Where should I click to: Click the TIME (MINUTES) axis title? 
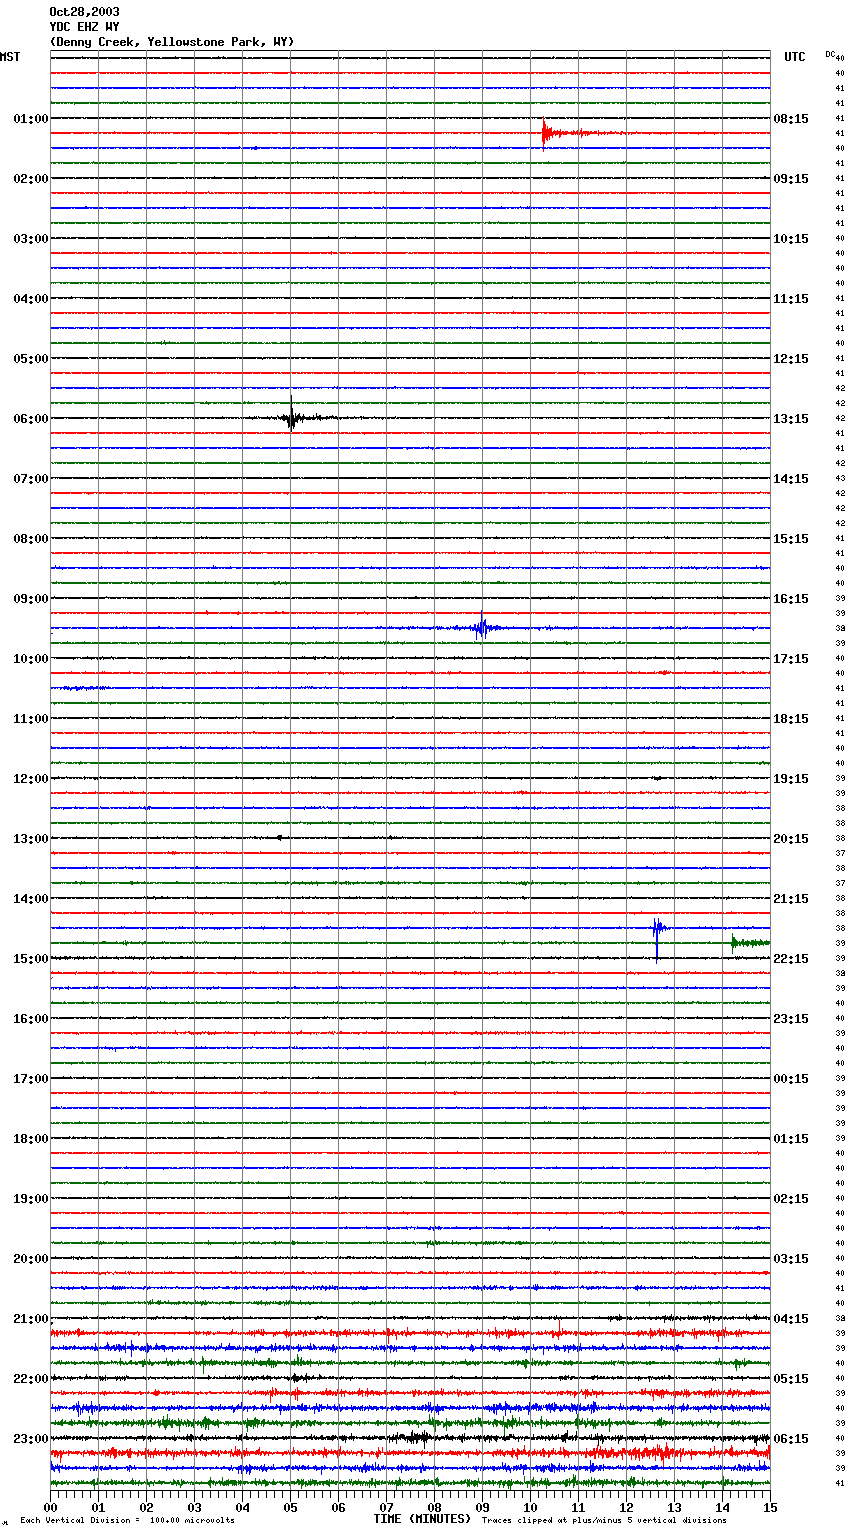click(x=422, y=1519)
